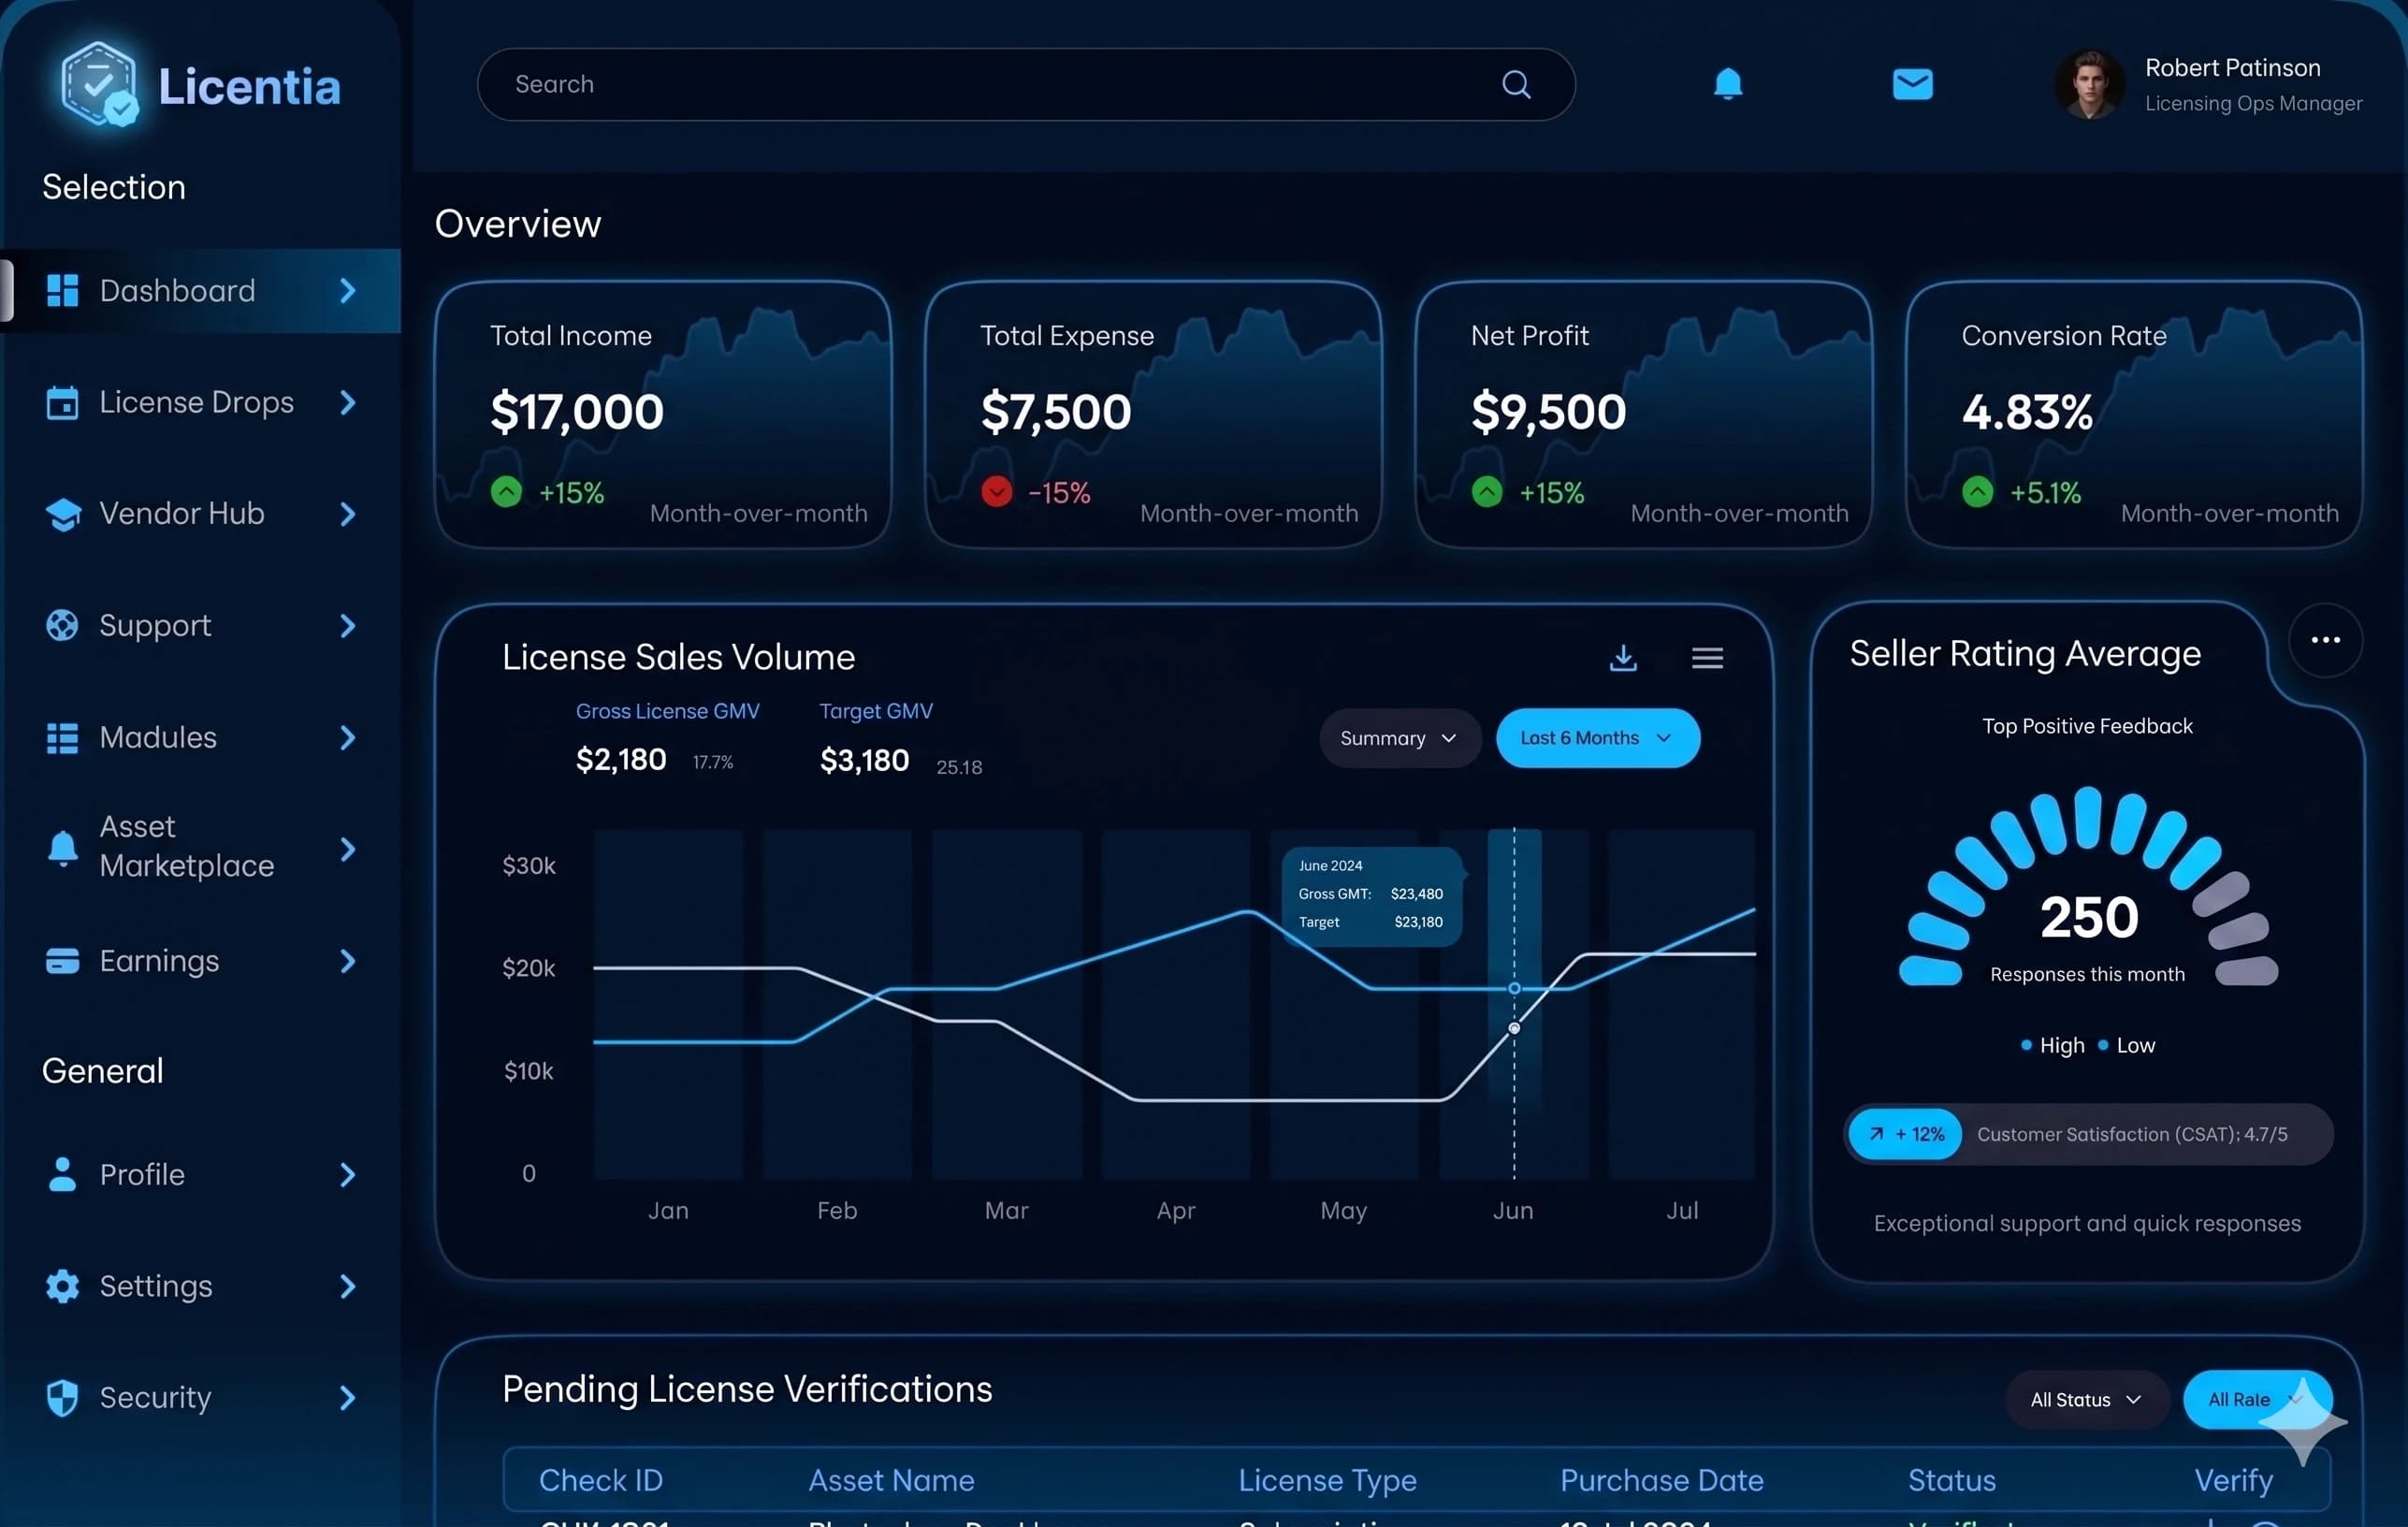Click the Earnings card icon
This screenshot has width=2408, height=1527.
click(x=62, y=961)
